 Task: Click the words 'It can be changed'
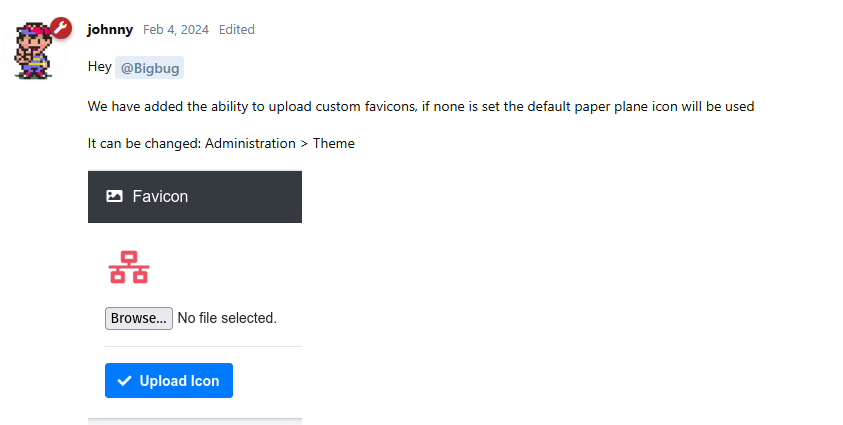pos(143,143)
